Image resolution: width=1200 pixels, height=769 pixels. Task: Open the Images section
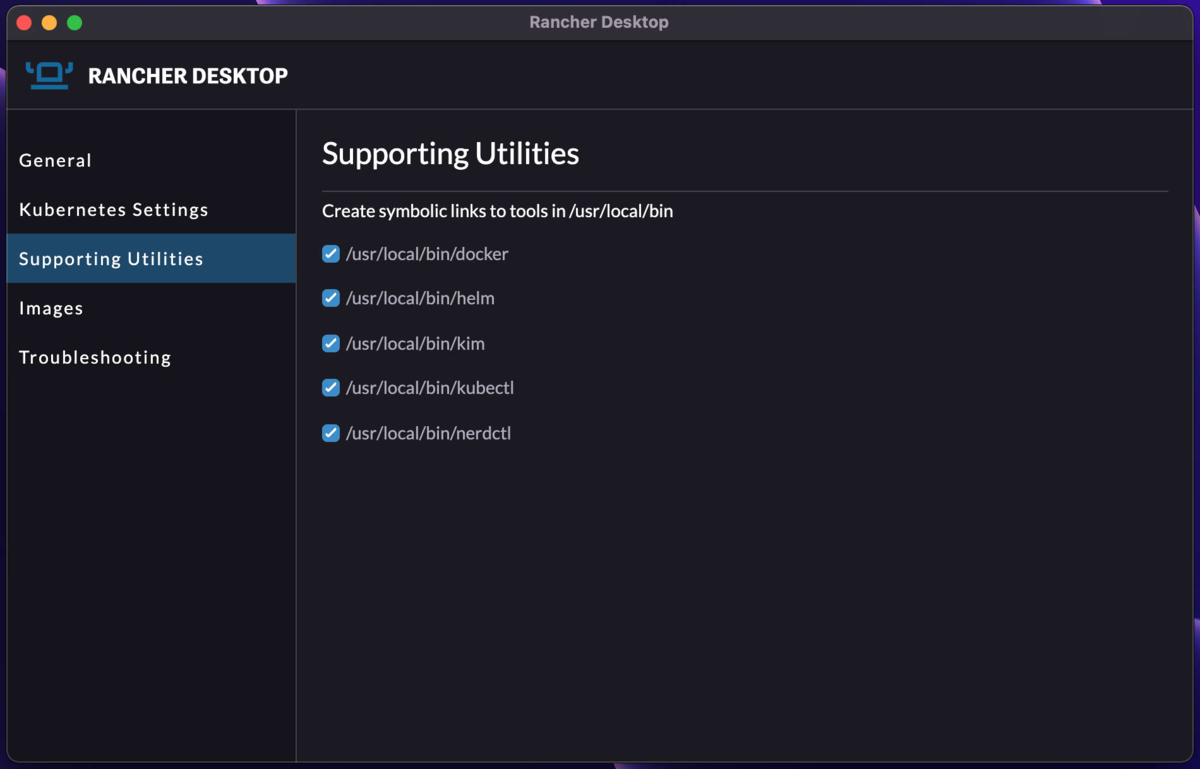tap(51, 308)
